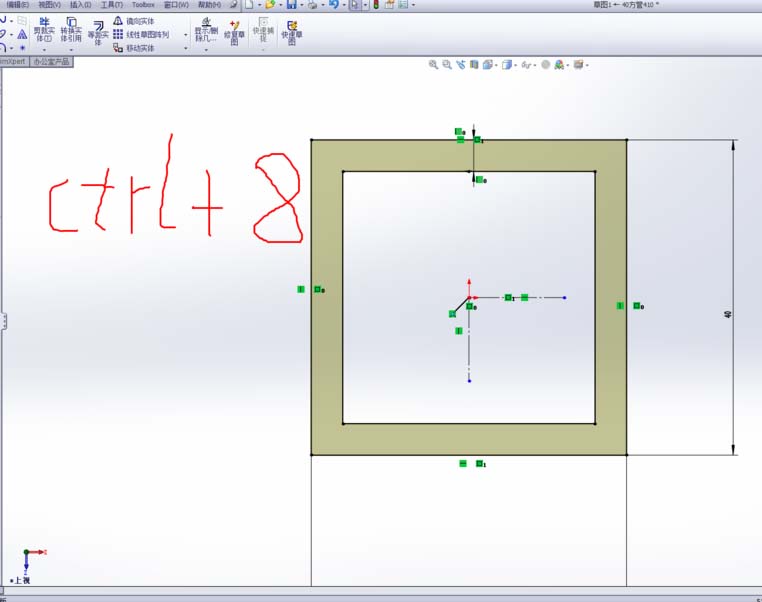Open the 工具(T) Tools menu

(x=111, y=4)
